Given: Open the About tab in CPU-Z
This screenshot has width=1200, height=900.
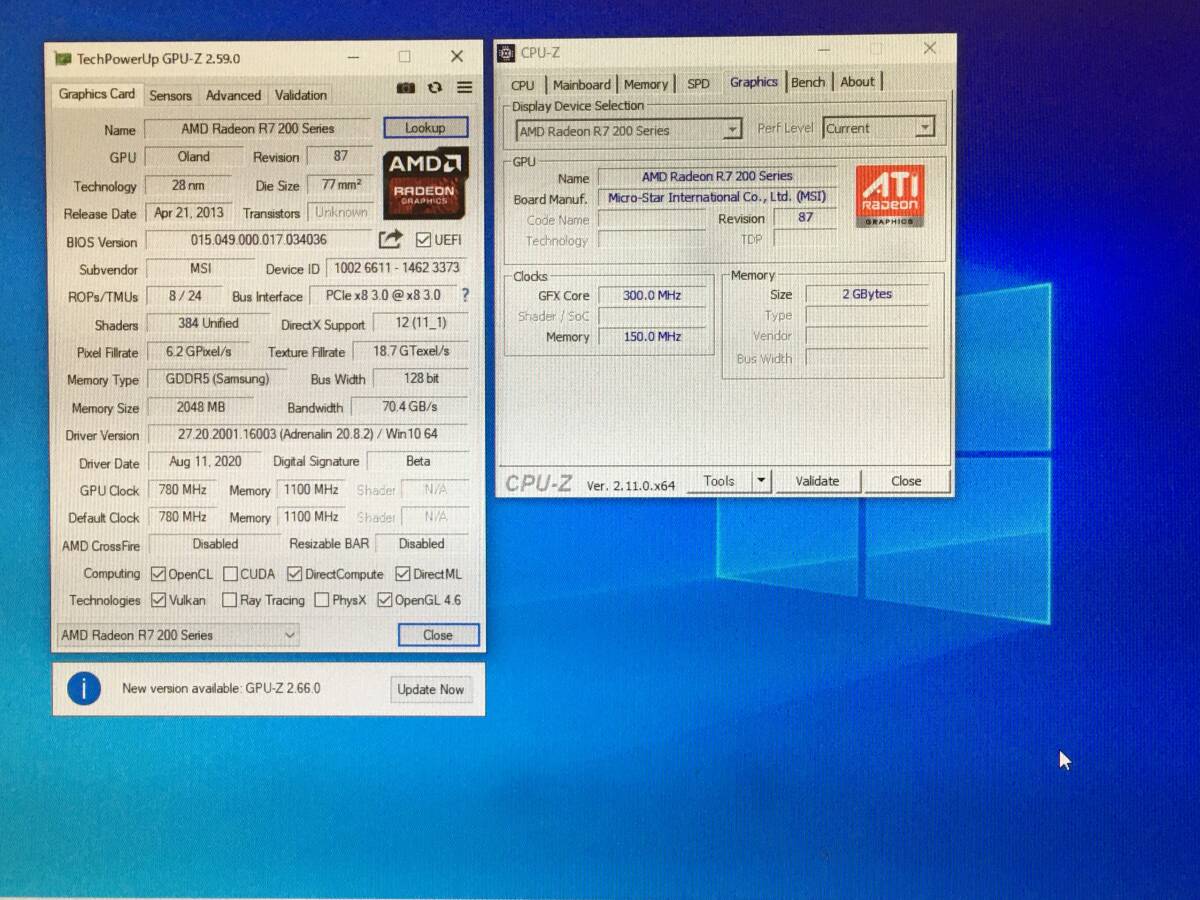Looking at the screenshot, I should (x=857, y=82).
